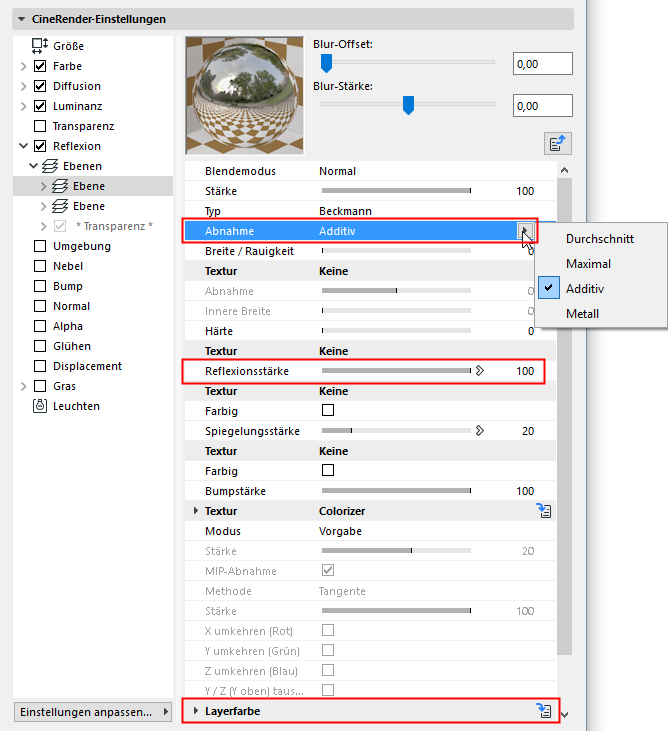Image resolution: width=668 pixels, height=731 pixels.
Task: Click the Blendemodus Normal value
Action: point(337,171)
